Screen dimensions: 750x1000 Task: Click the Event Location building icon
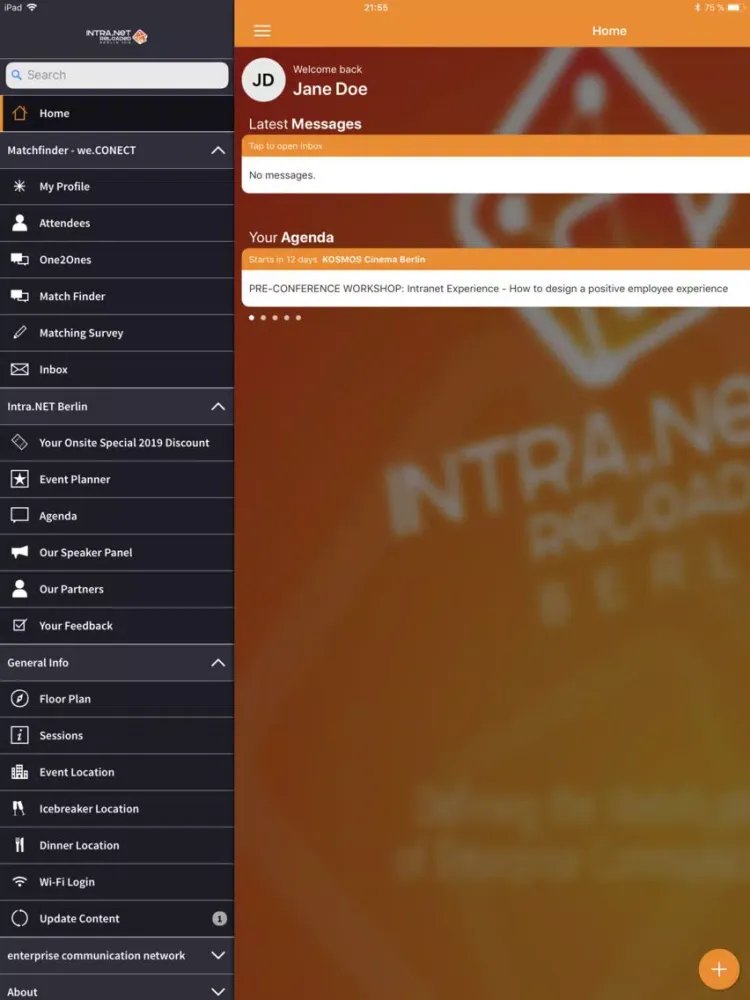click(20, 772)
